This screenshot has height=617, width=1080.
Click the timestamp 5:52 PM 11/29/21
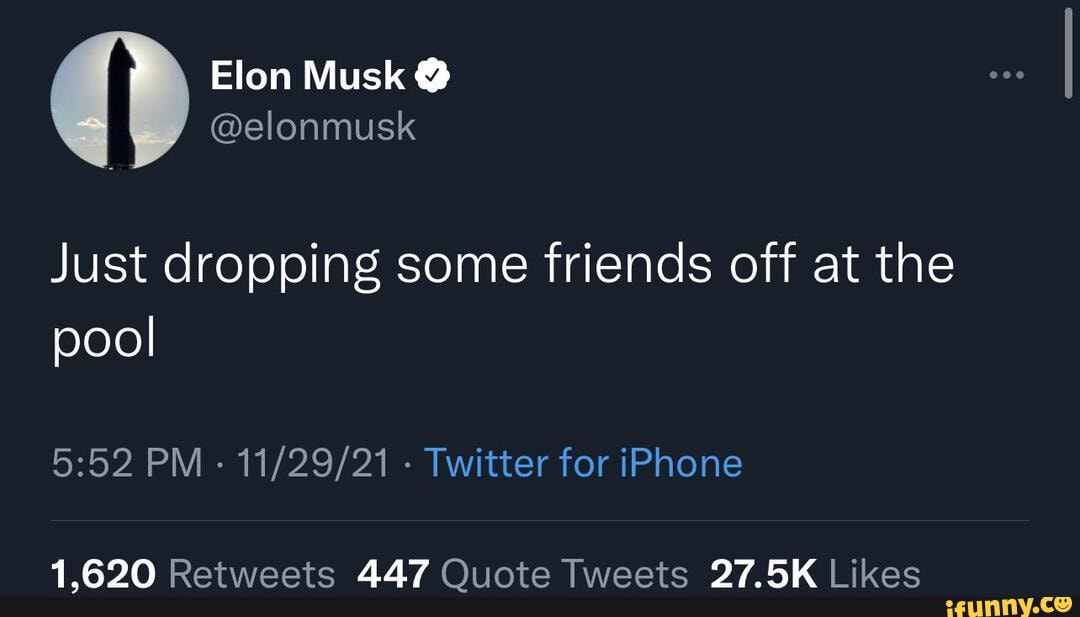tap(220, 463)
